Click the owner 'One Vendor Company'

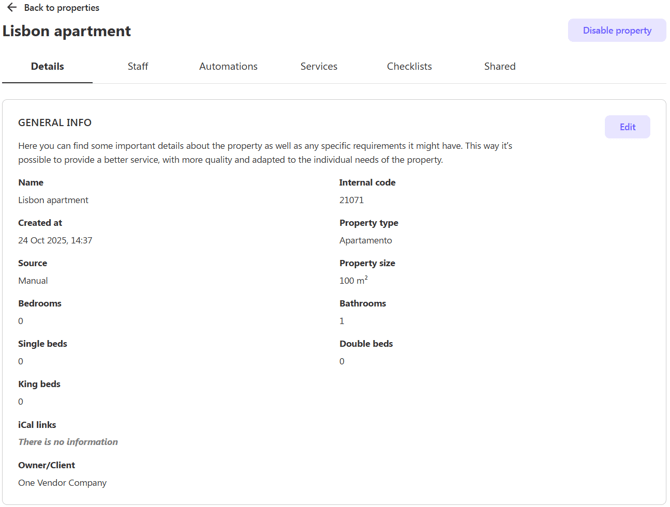point(62,483)
